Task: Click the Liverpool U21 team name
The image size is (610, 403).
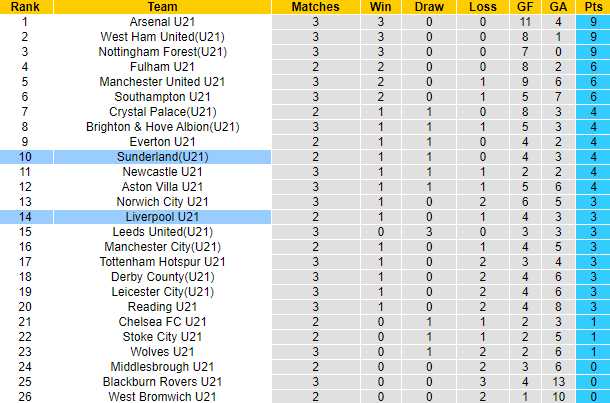Action: pos(163,217)
